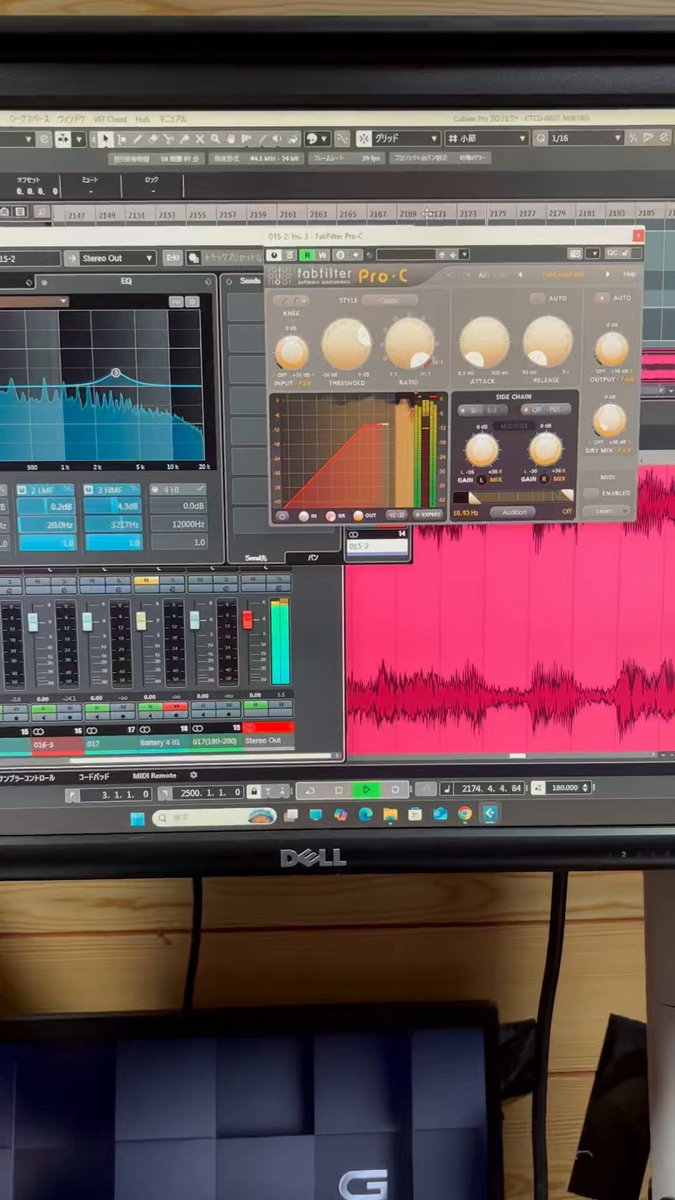Click the side chain right GAIN knob
This screenshot has width=675, height=1200.
click(545, 449)
